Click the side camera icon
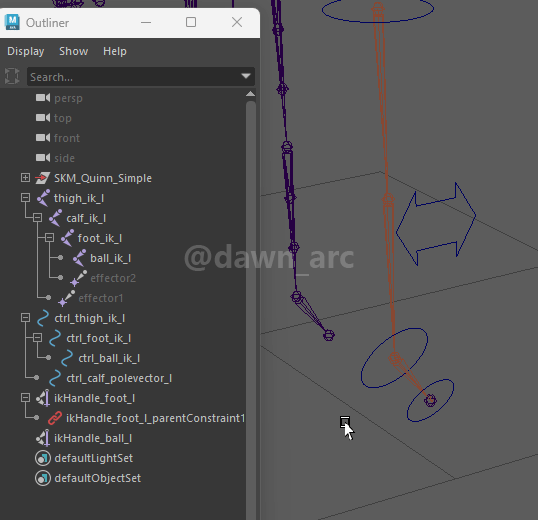This screenshot has height=520, width=538. click(43, 157)
